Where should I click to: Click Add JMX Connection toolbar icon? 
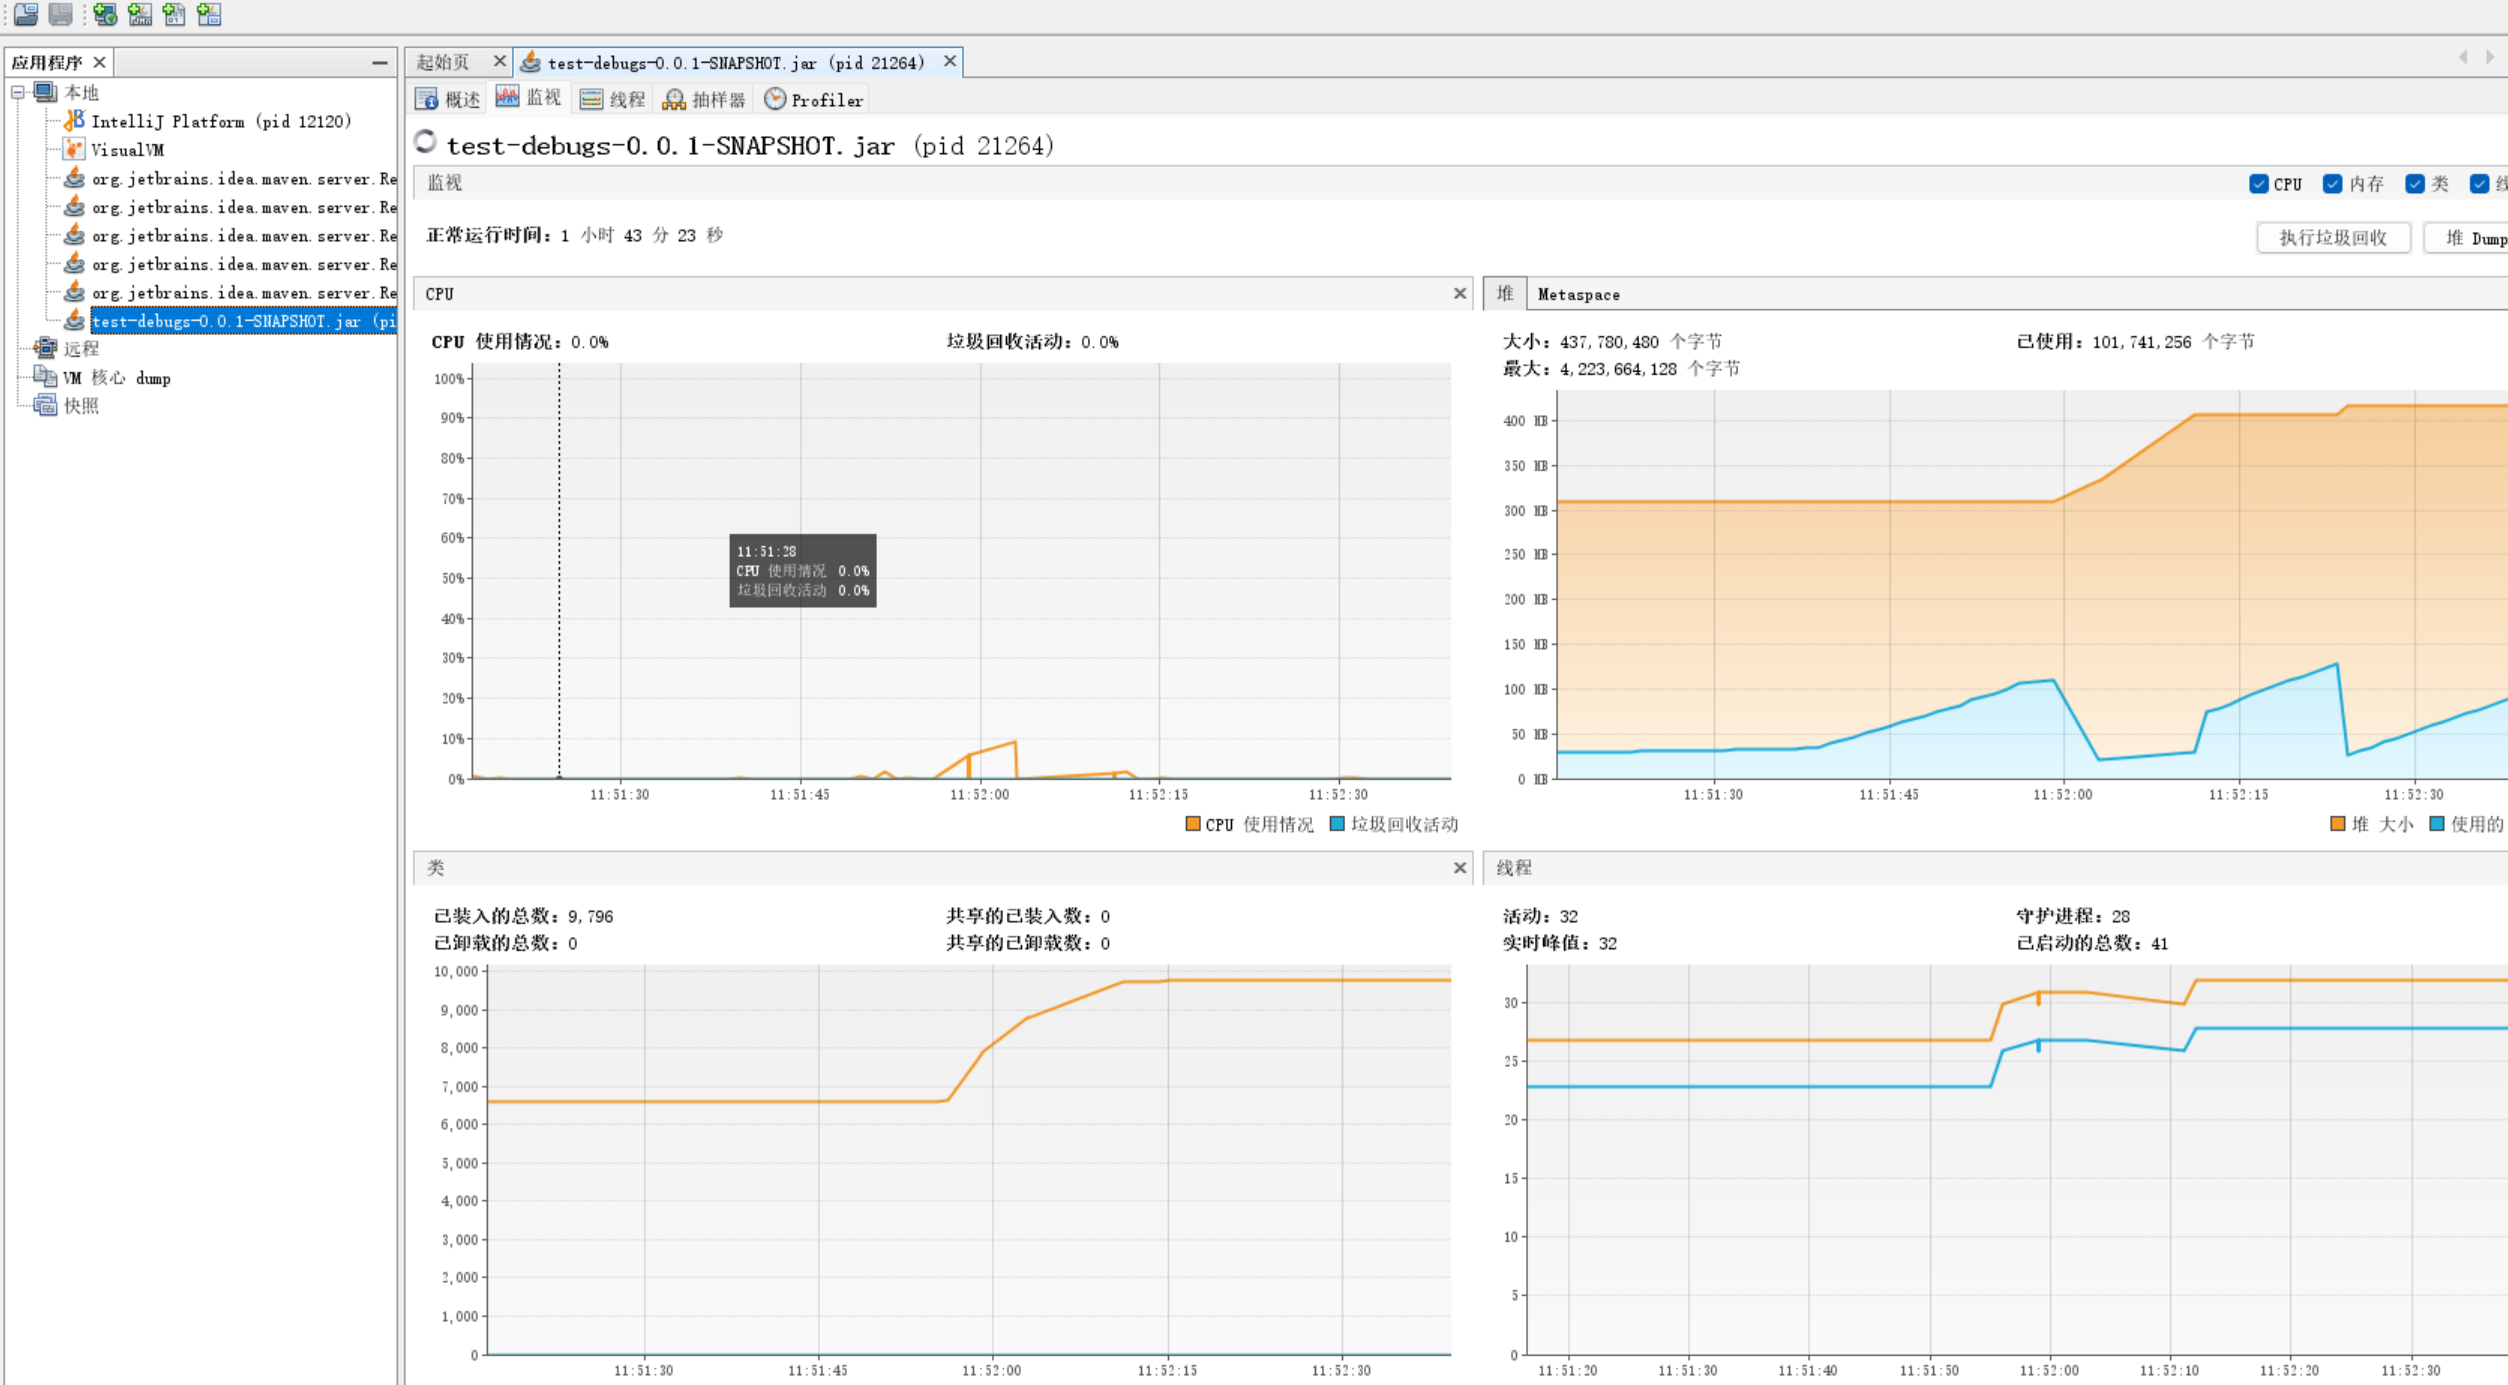(140, 14)
